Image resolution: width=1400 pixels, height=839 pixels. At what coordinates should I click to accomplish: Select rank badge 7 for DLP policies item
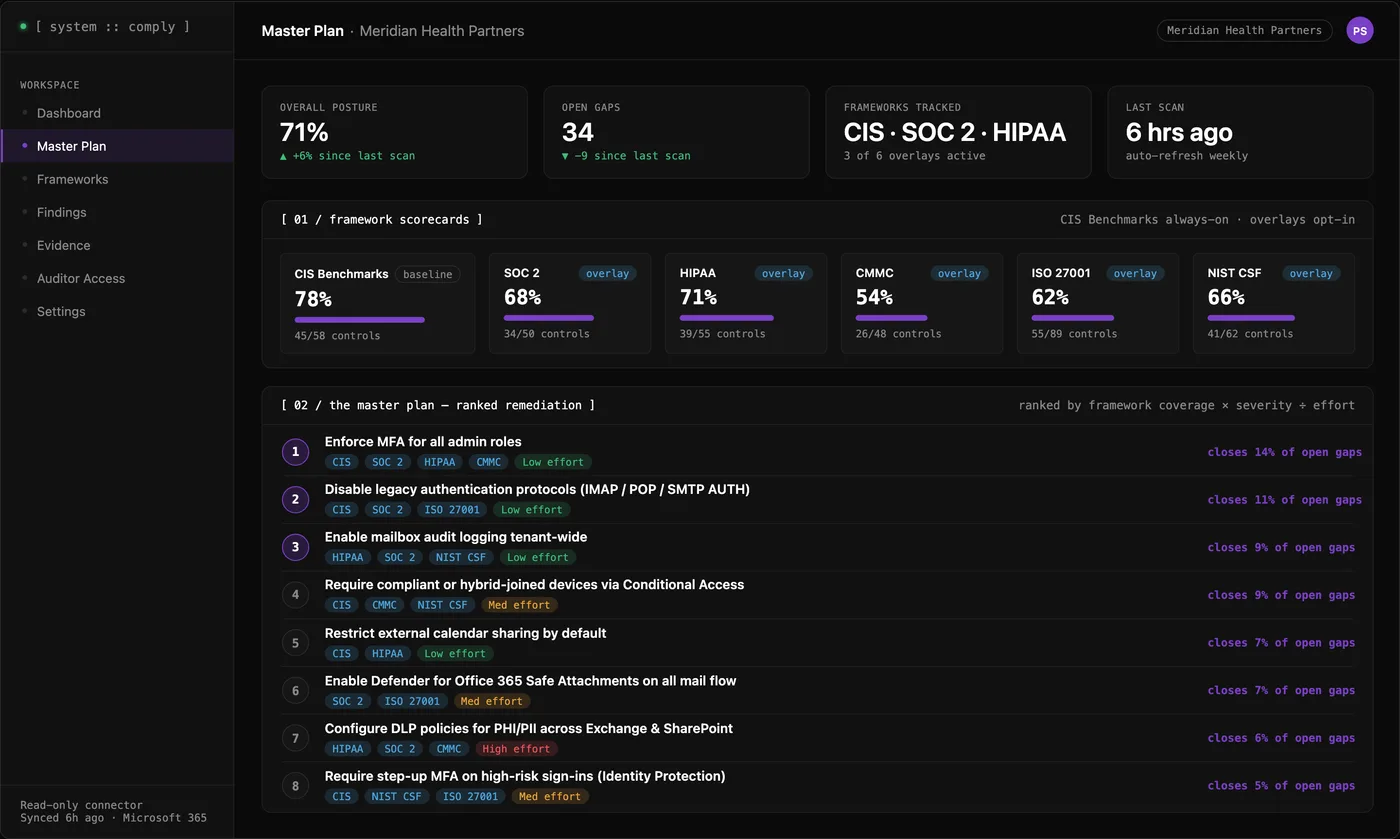click(295, 738)
